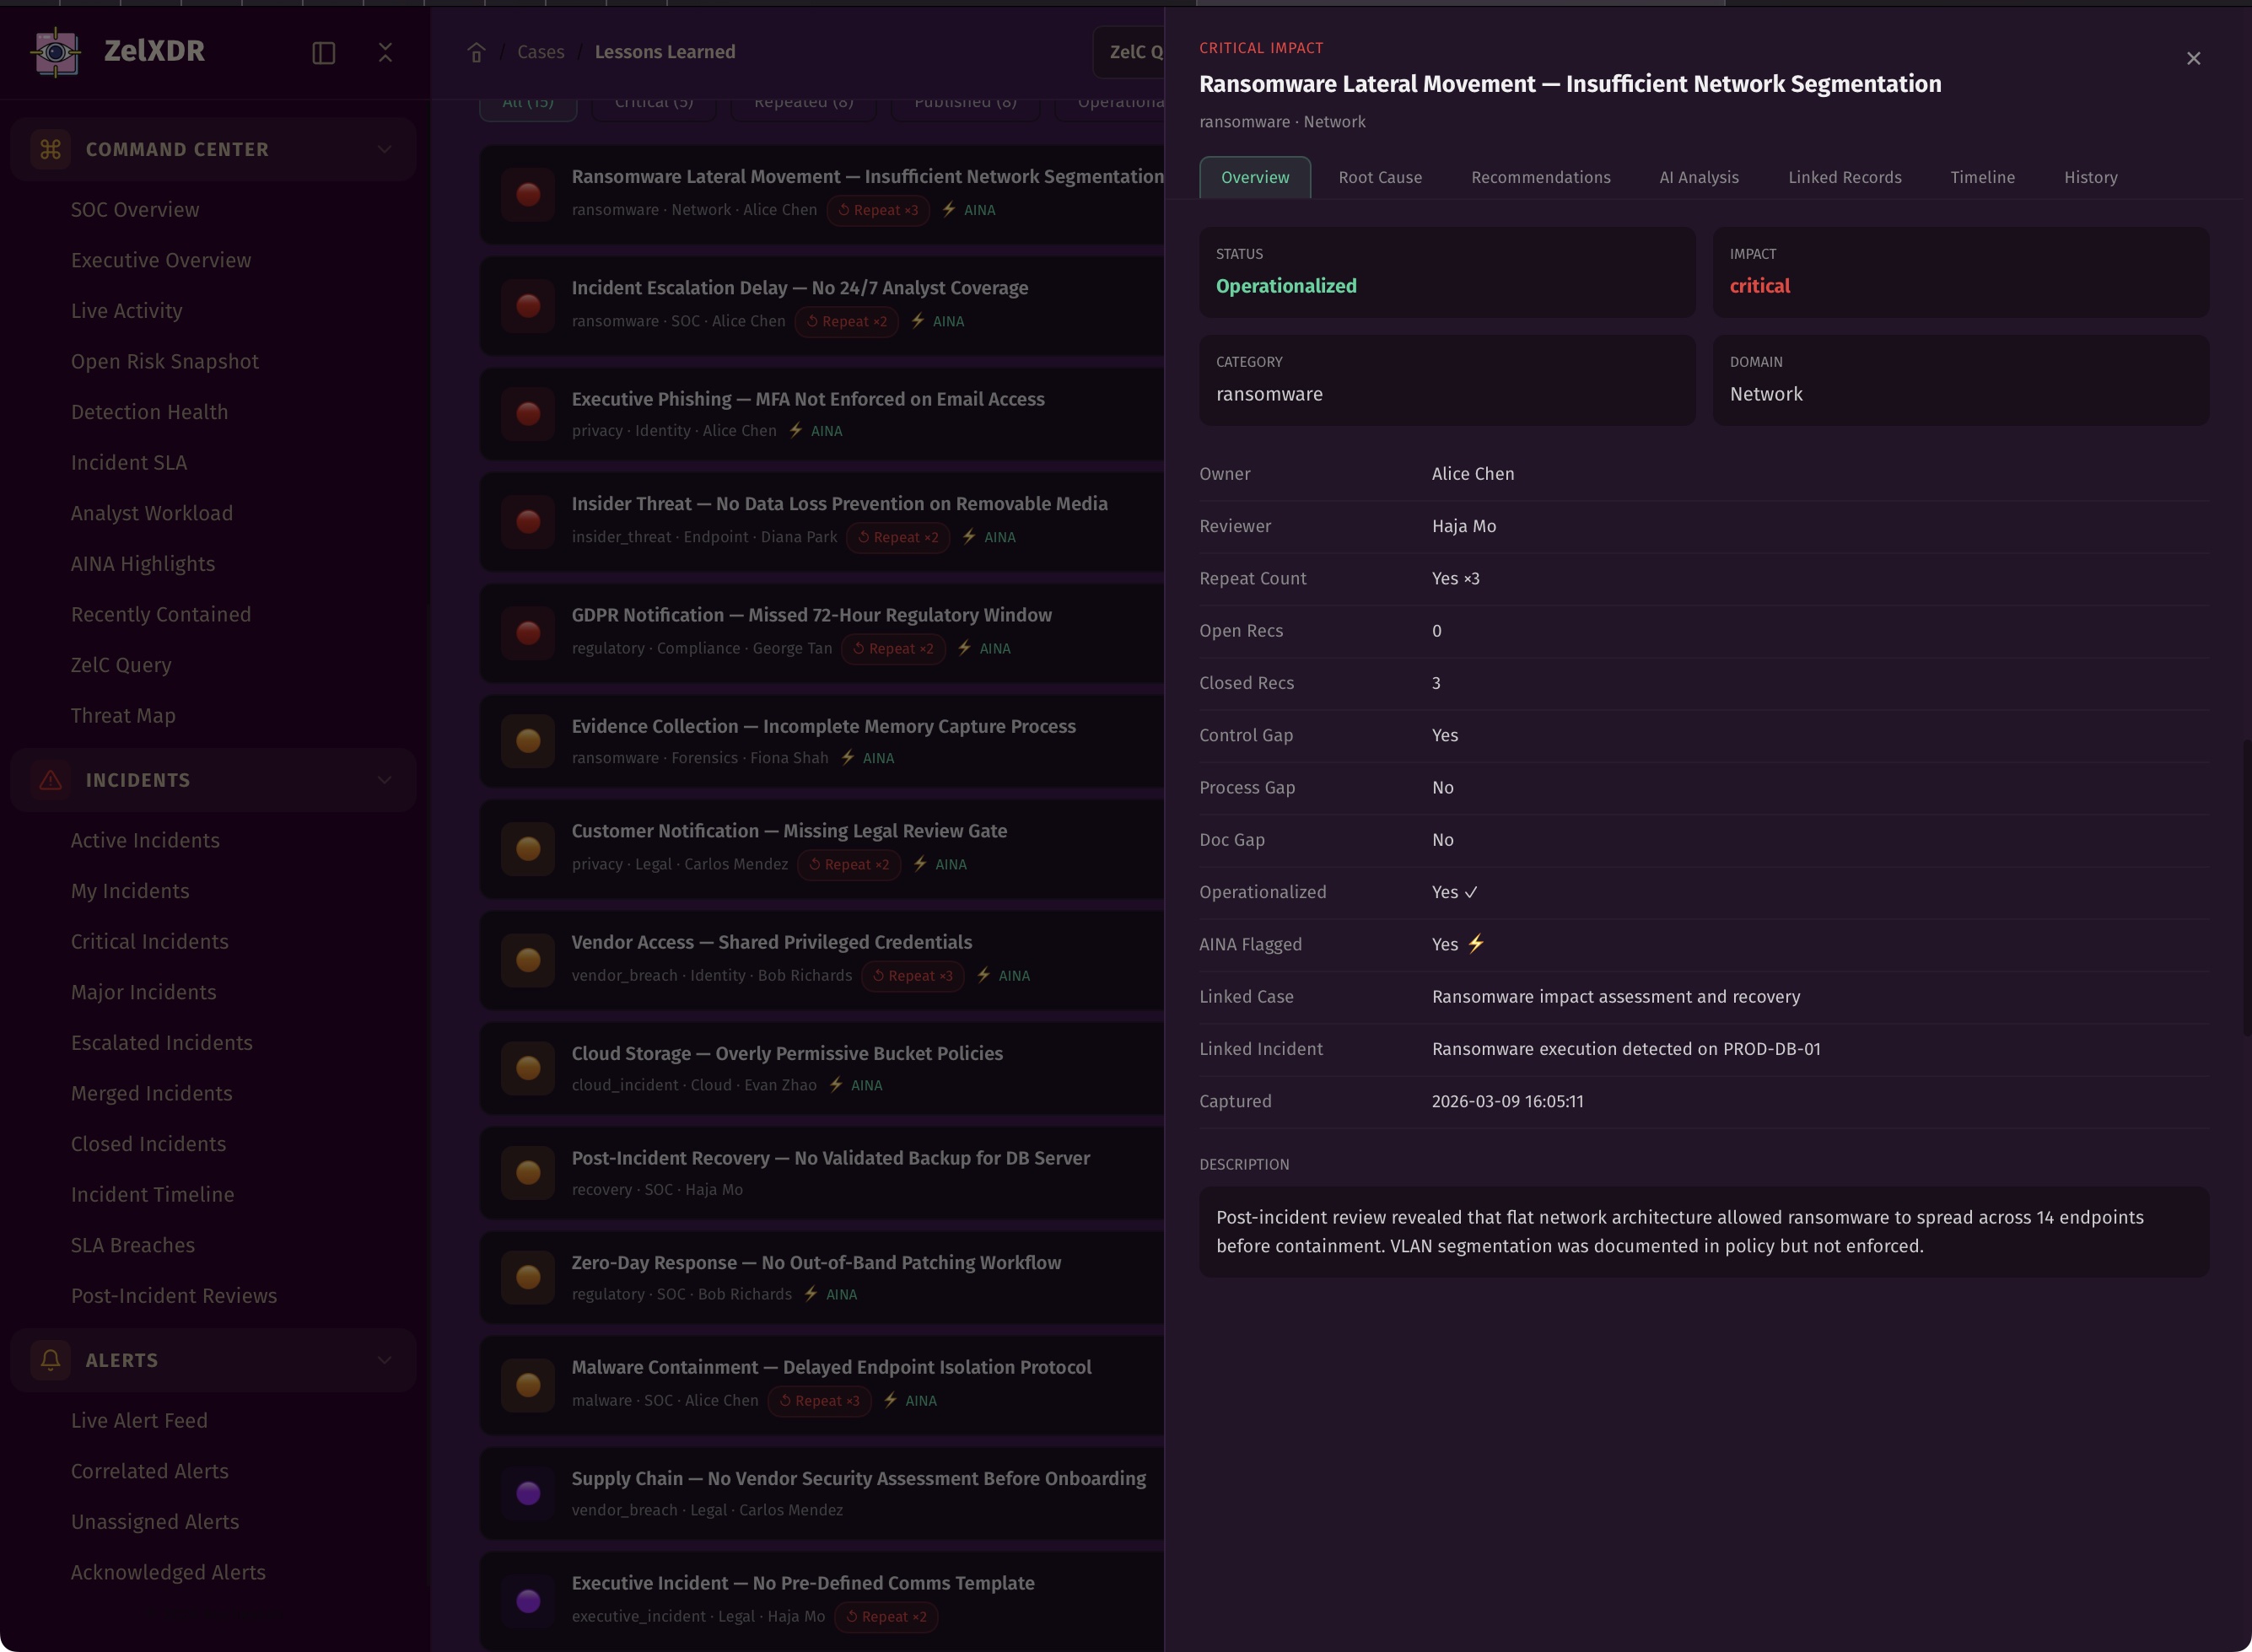
Task: Go to home via breadcrumb house icon
Action: 476,53
